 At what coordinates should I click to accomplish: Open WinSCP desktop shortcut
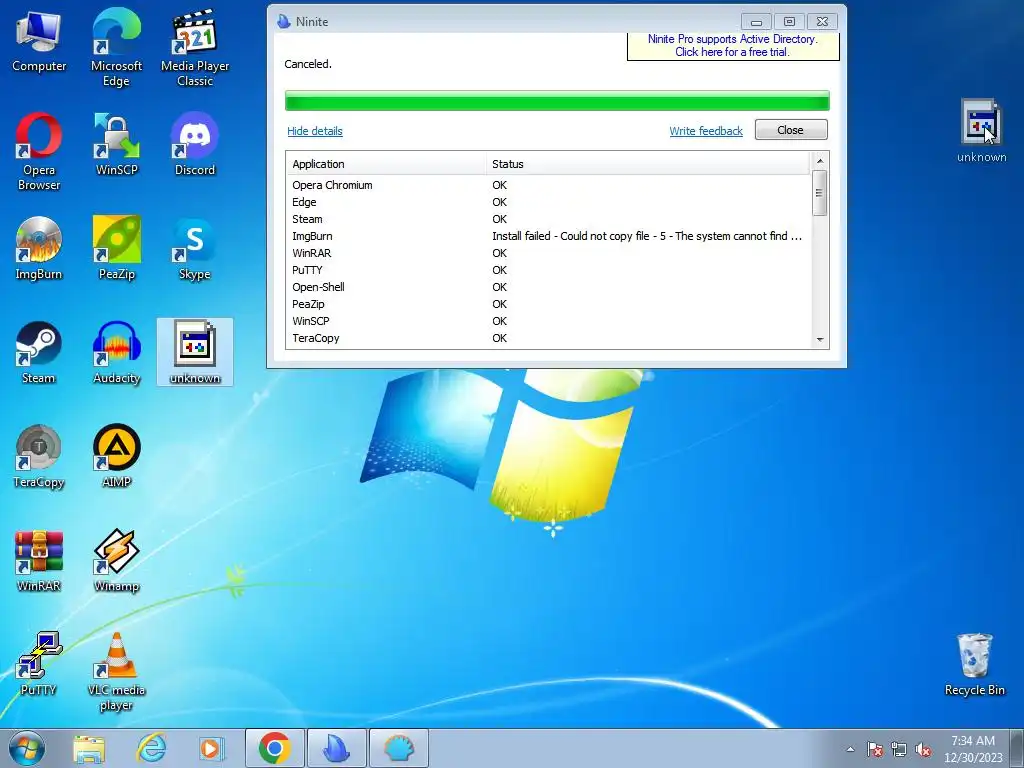pyautogui.click(x=116, y=144)
